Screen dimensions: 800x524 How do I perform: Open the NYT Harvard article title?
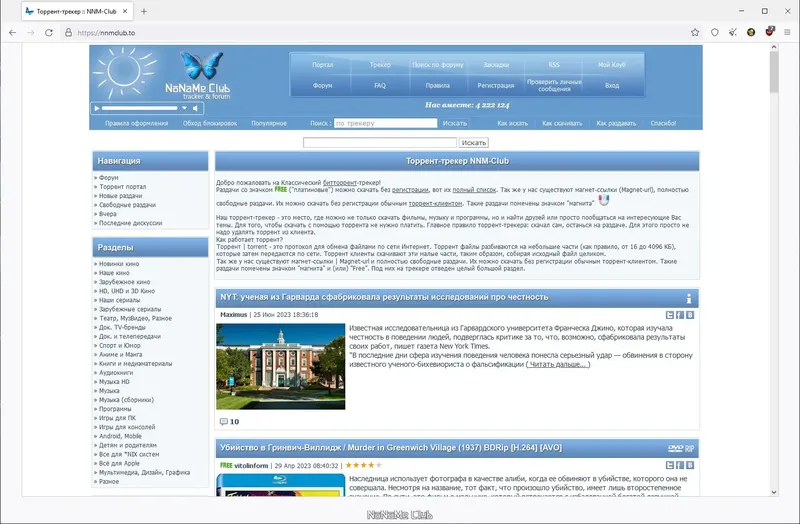pyautogui.click(x=384, y=297)
